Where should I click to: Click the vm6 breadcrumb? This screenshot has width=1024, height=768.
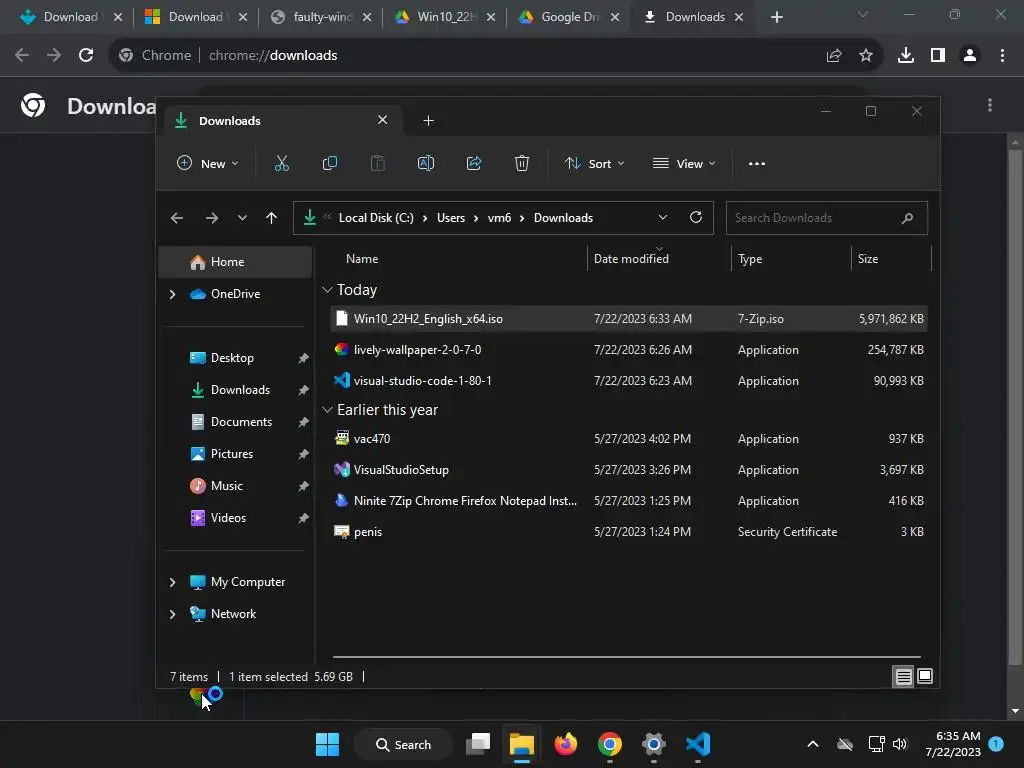pyautogui.click(x=500, y=218)
